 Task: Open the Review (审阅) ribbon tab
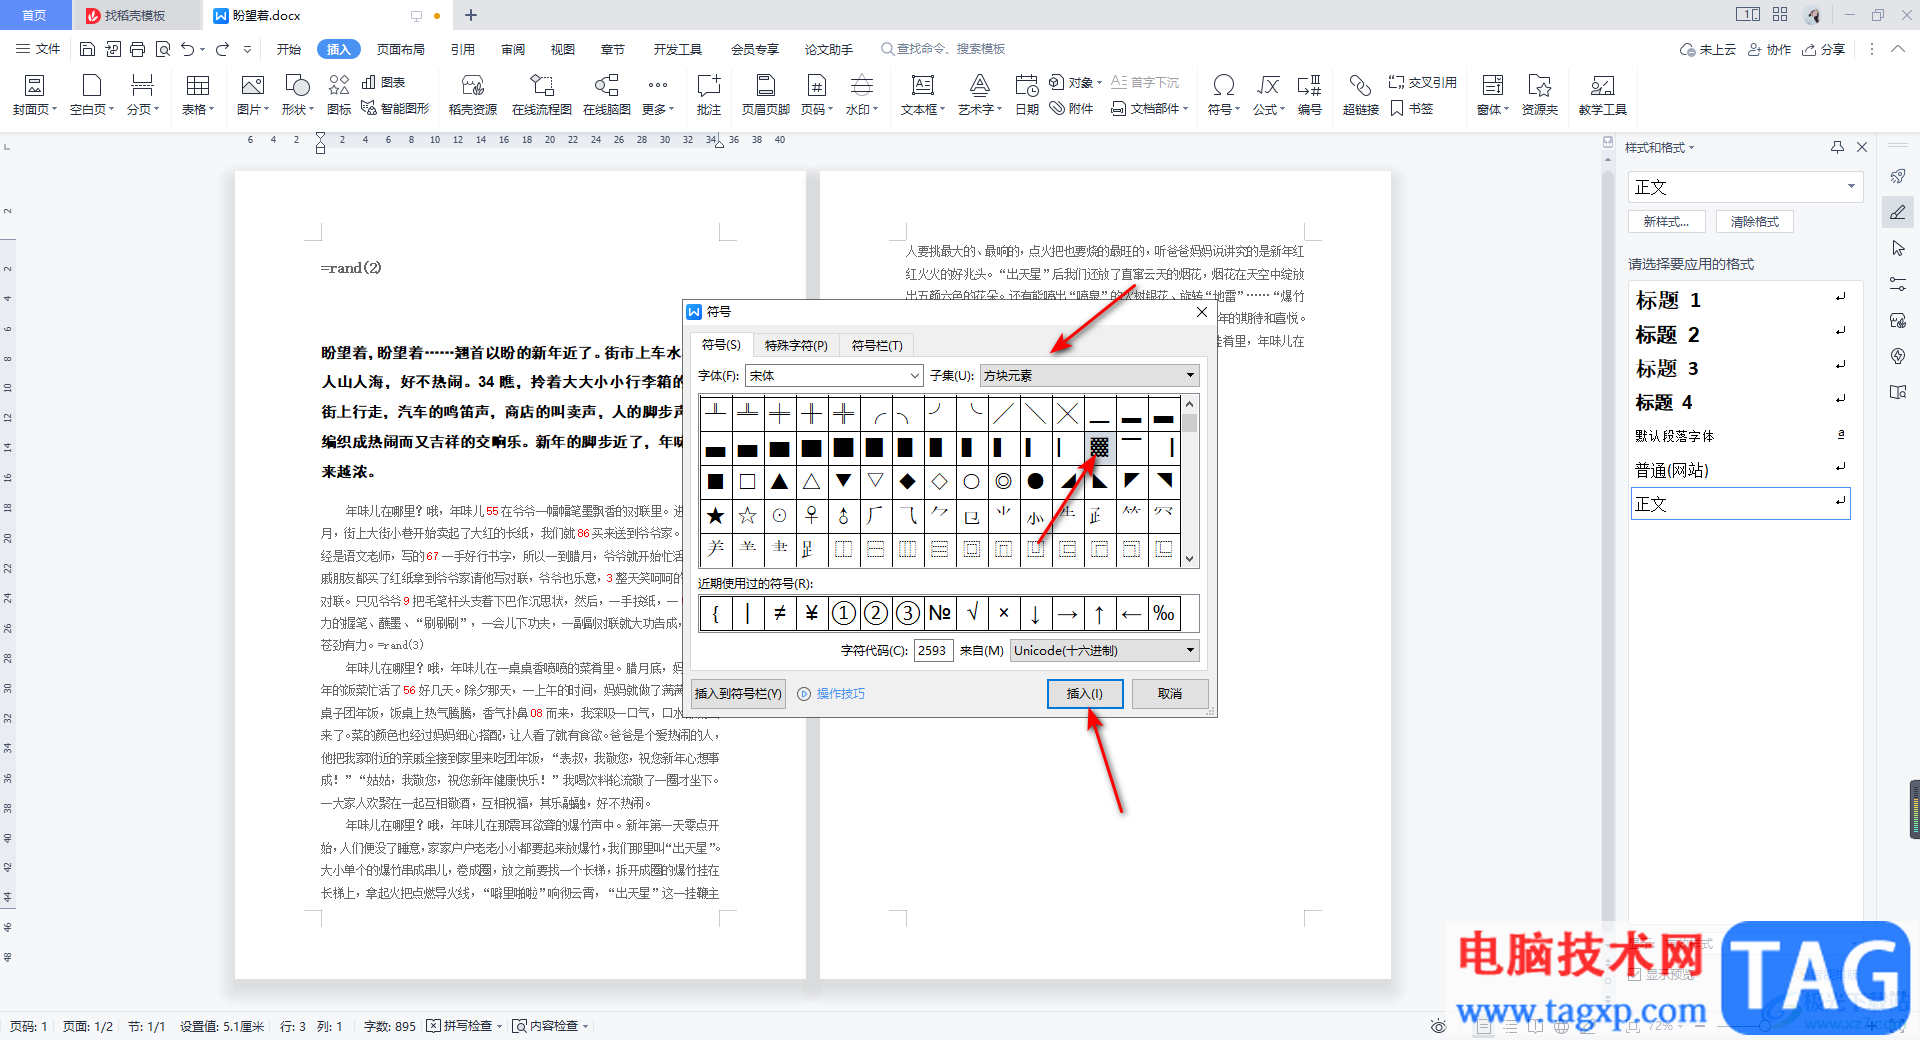(x=513, y=49)
